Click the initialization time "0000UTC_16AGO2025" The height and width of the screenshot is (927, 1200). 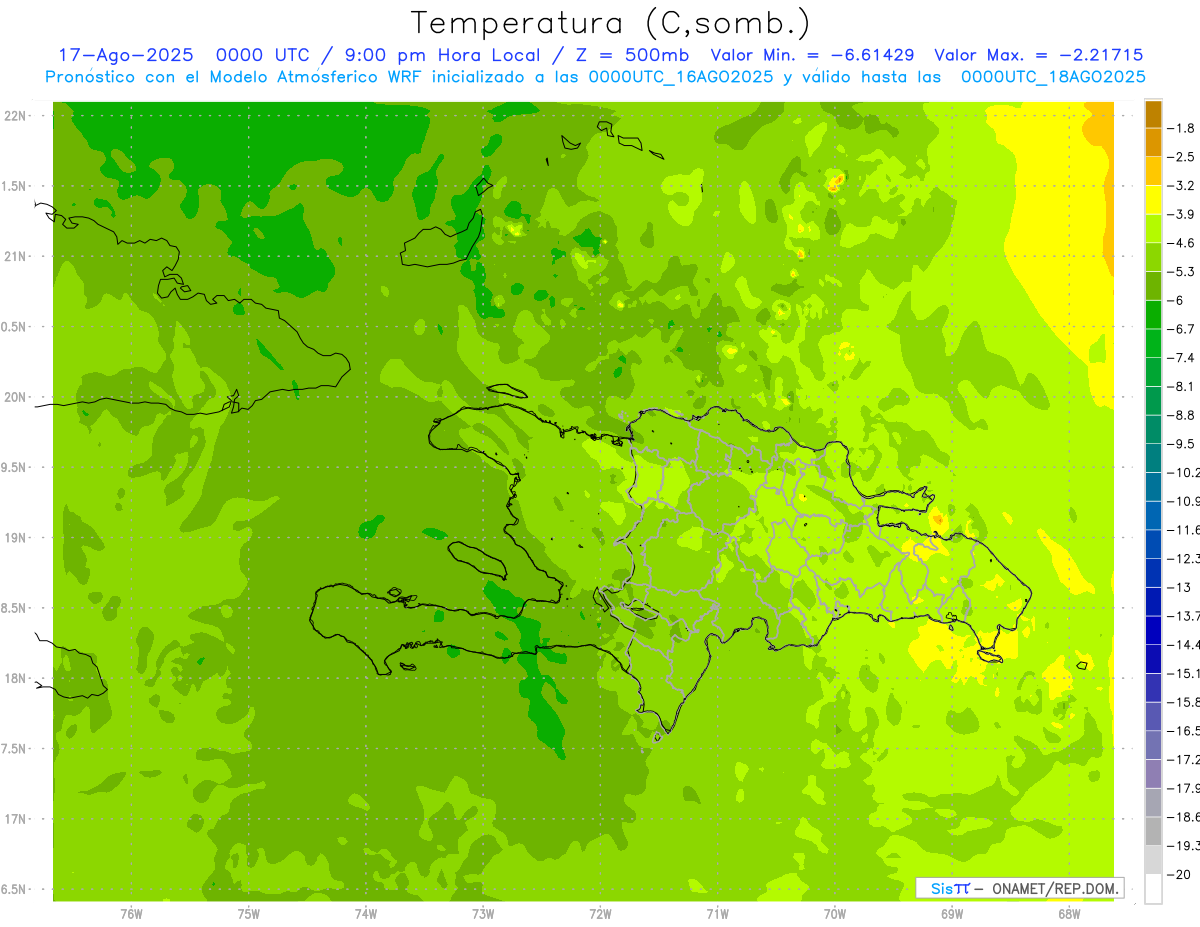[x=681, y=77]
